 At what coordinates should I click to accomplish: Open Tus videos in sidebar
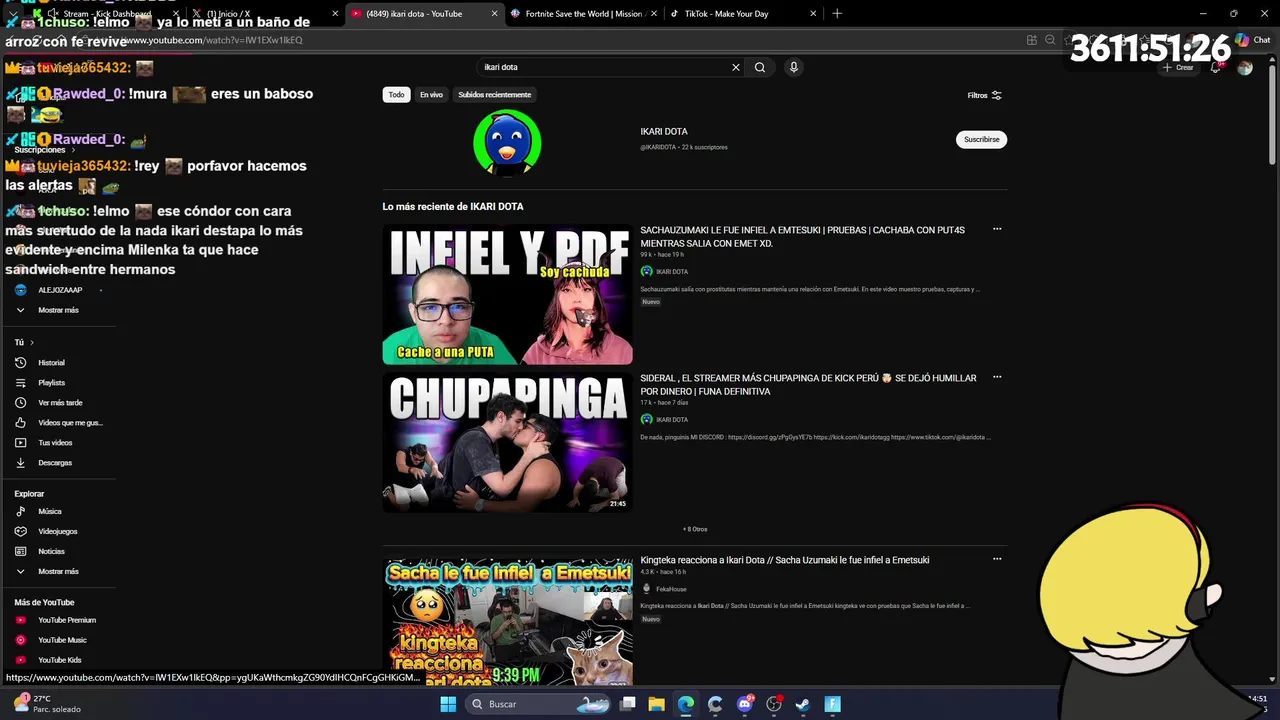pos(55,442)
